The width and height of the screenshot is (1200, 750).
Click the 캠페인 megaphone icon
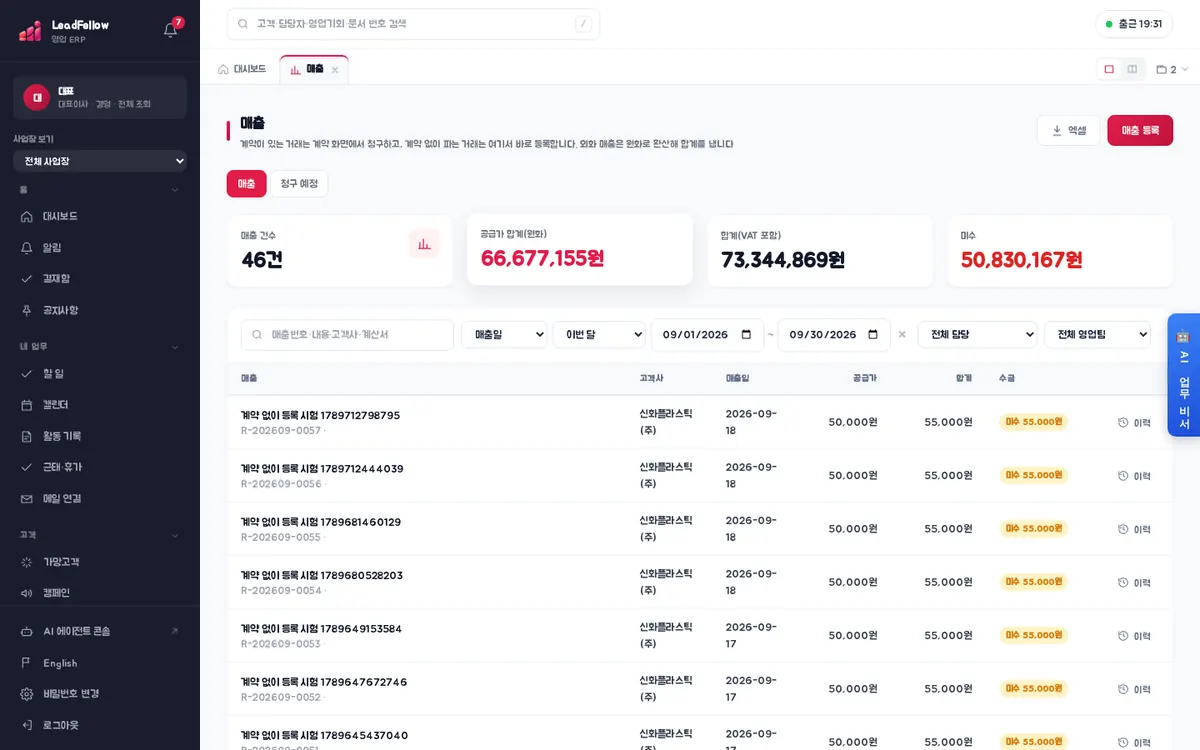pos(27,593)
